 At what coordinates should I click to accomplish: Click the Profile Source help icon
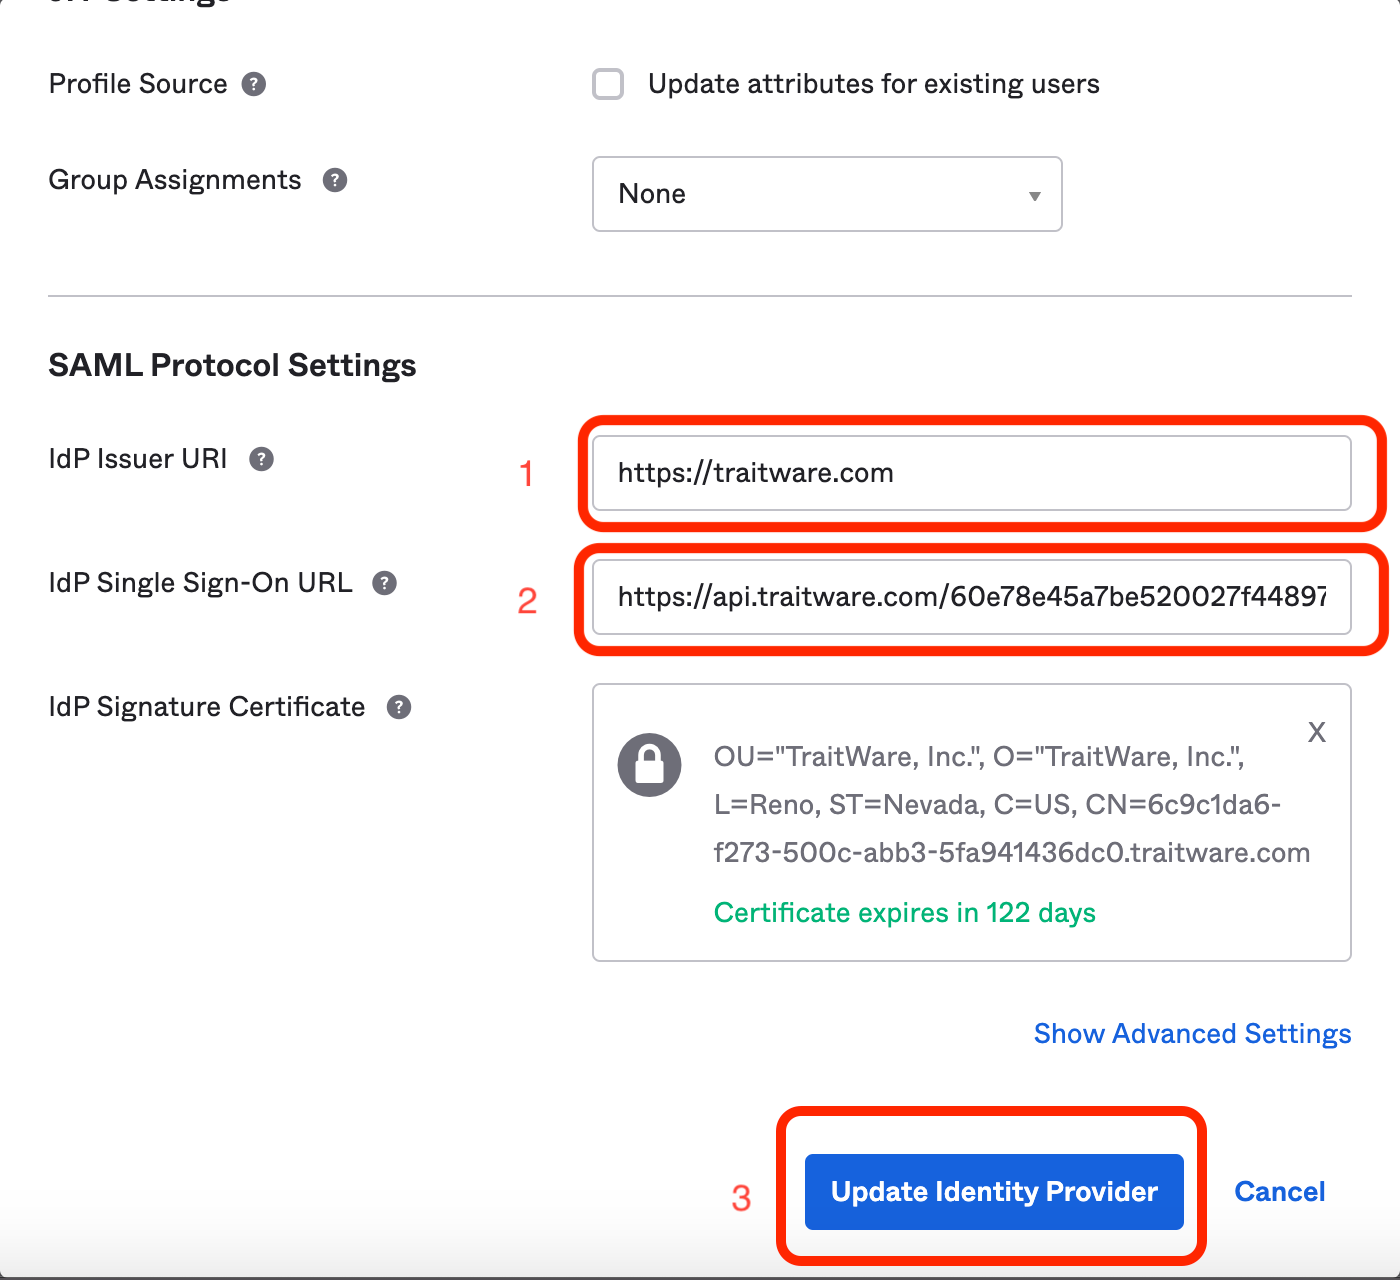tap(254, 84)
